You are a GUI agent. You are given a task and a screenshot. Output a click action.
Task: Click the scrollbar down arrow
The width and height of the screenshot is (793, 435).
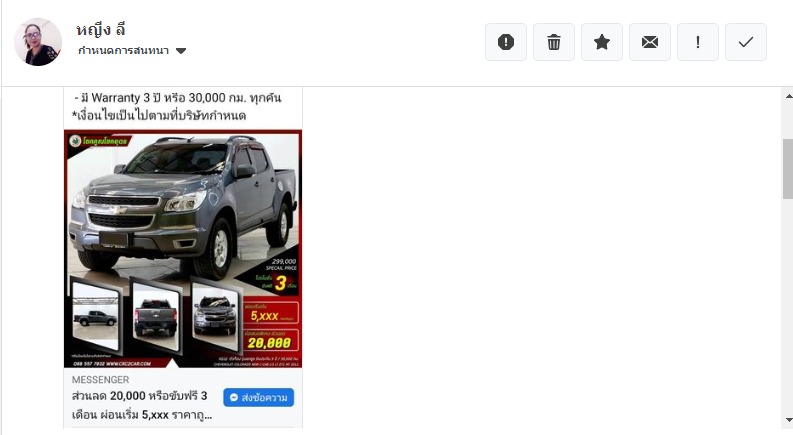pos(788,420)
